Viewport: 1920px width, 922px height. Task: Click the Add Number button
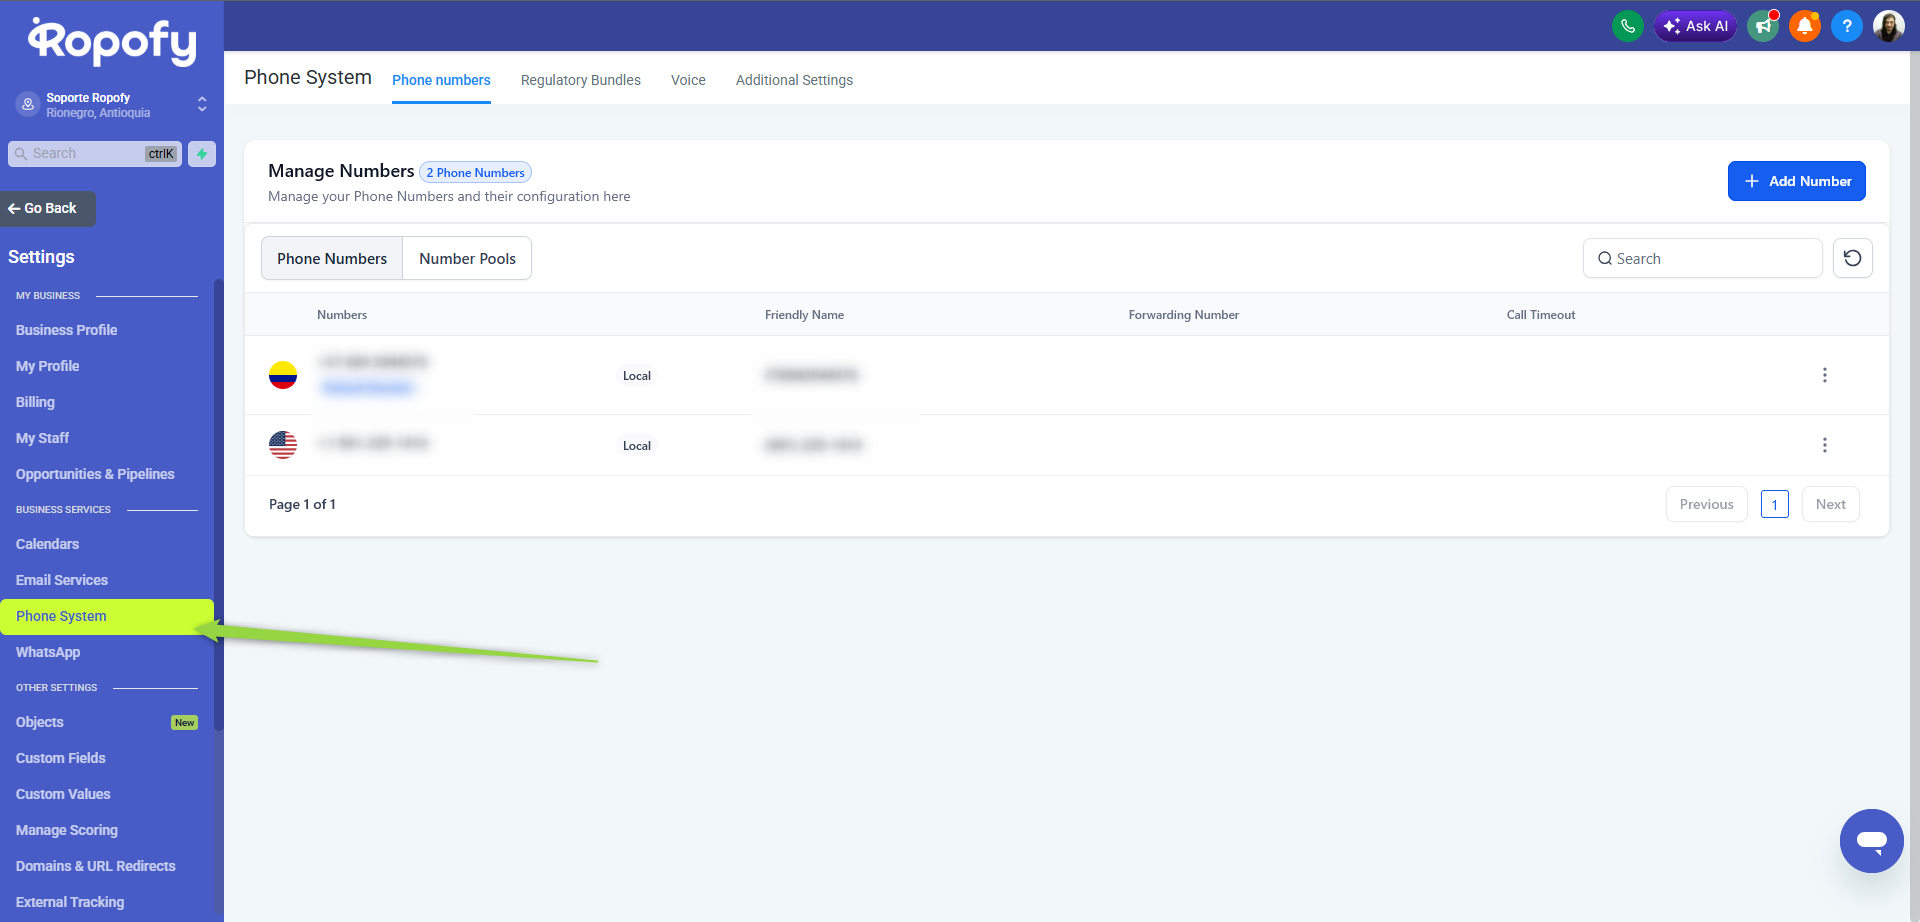[x=1796, y=181]
